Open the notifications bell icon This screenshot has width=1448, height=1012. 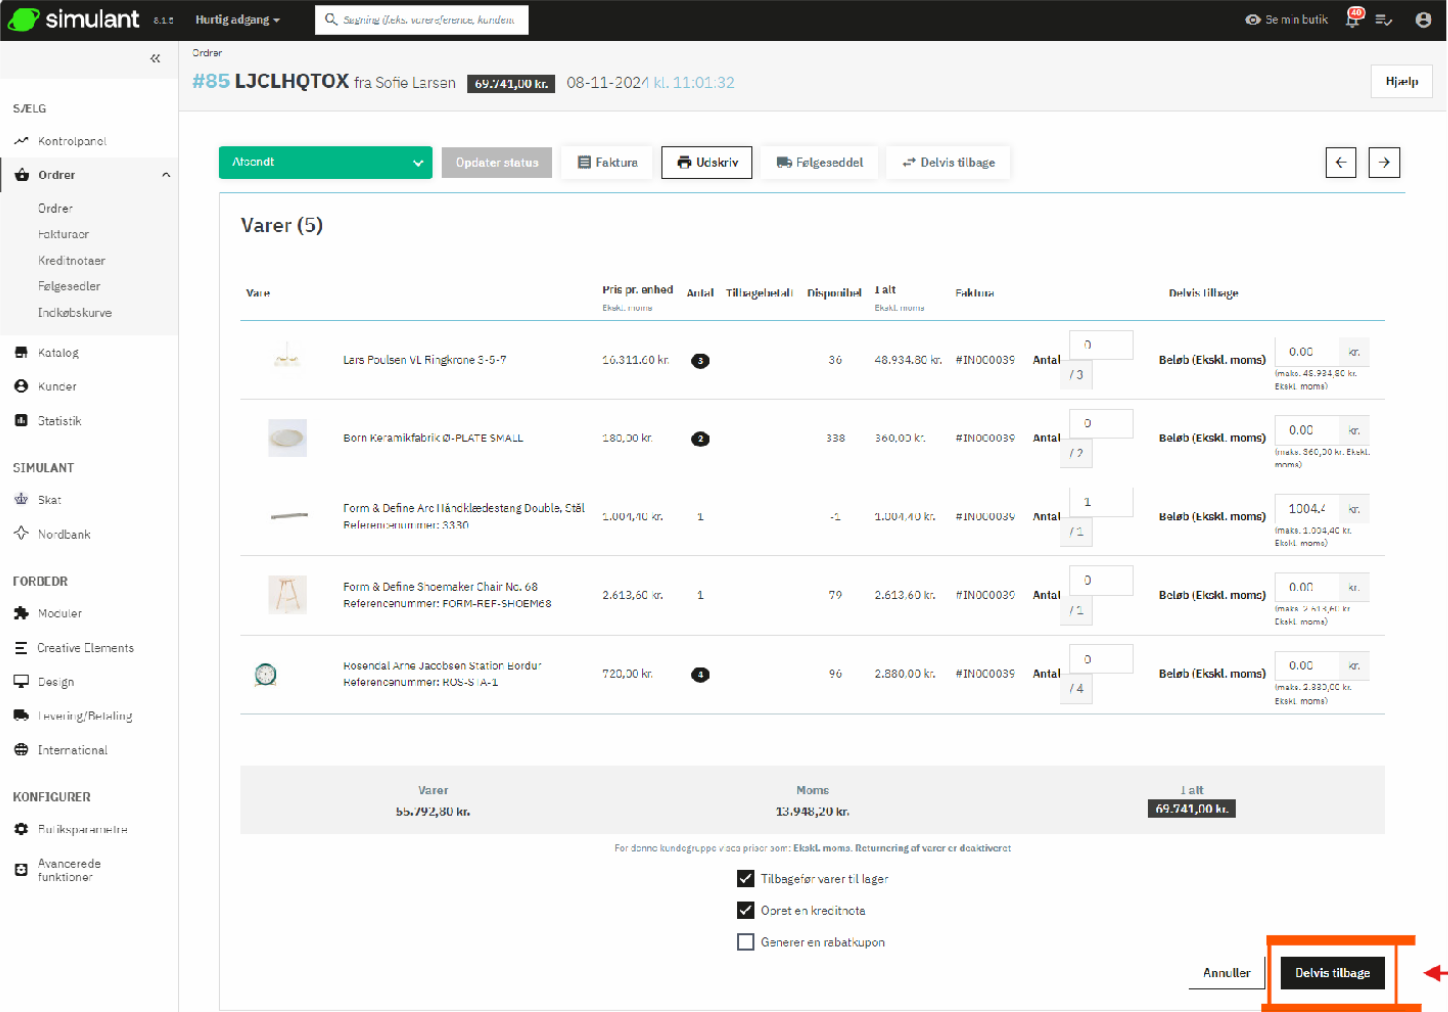[1353, 20]
